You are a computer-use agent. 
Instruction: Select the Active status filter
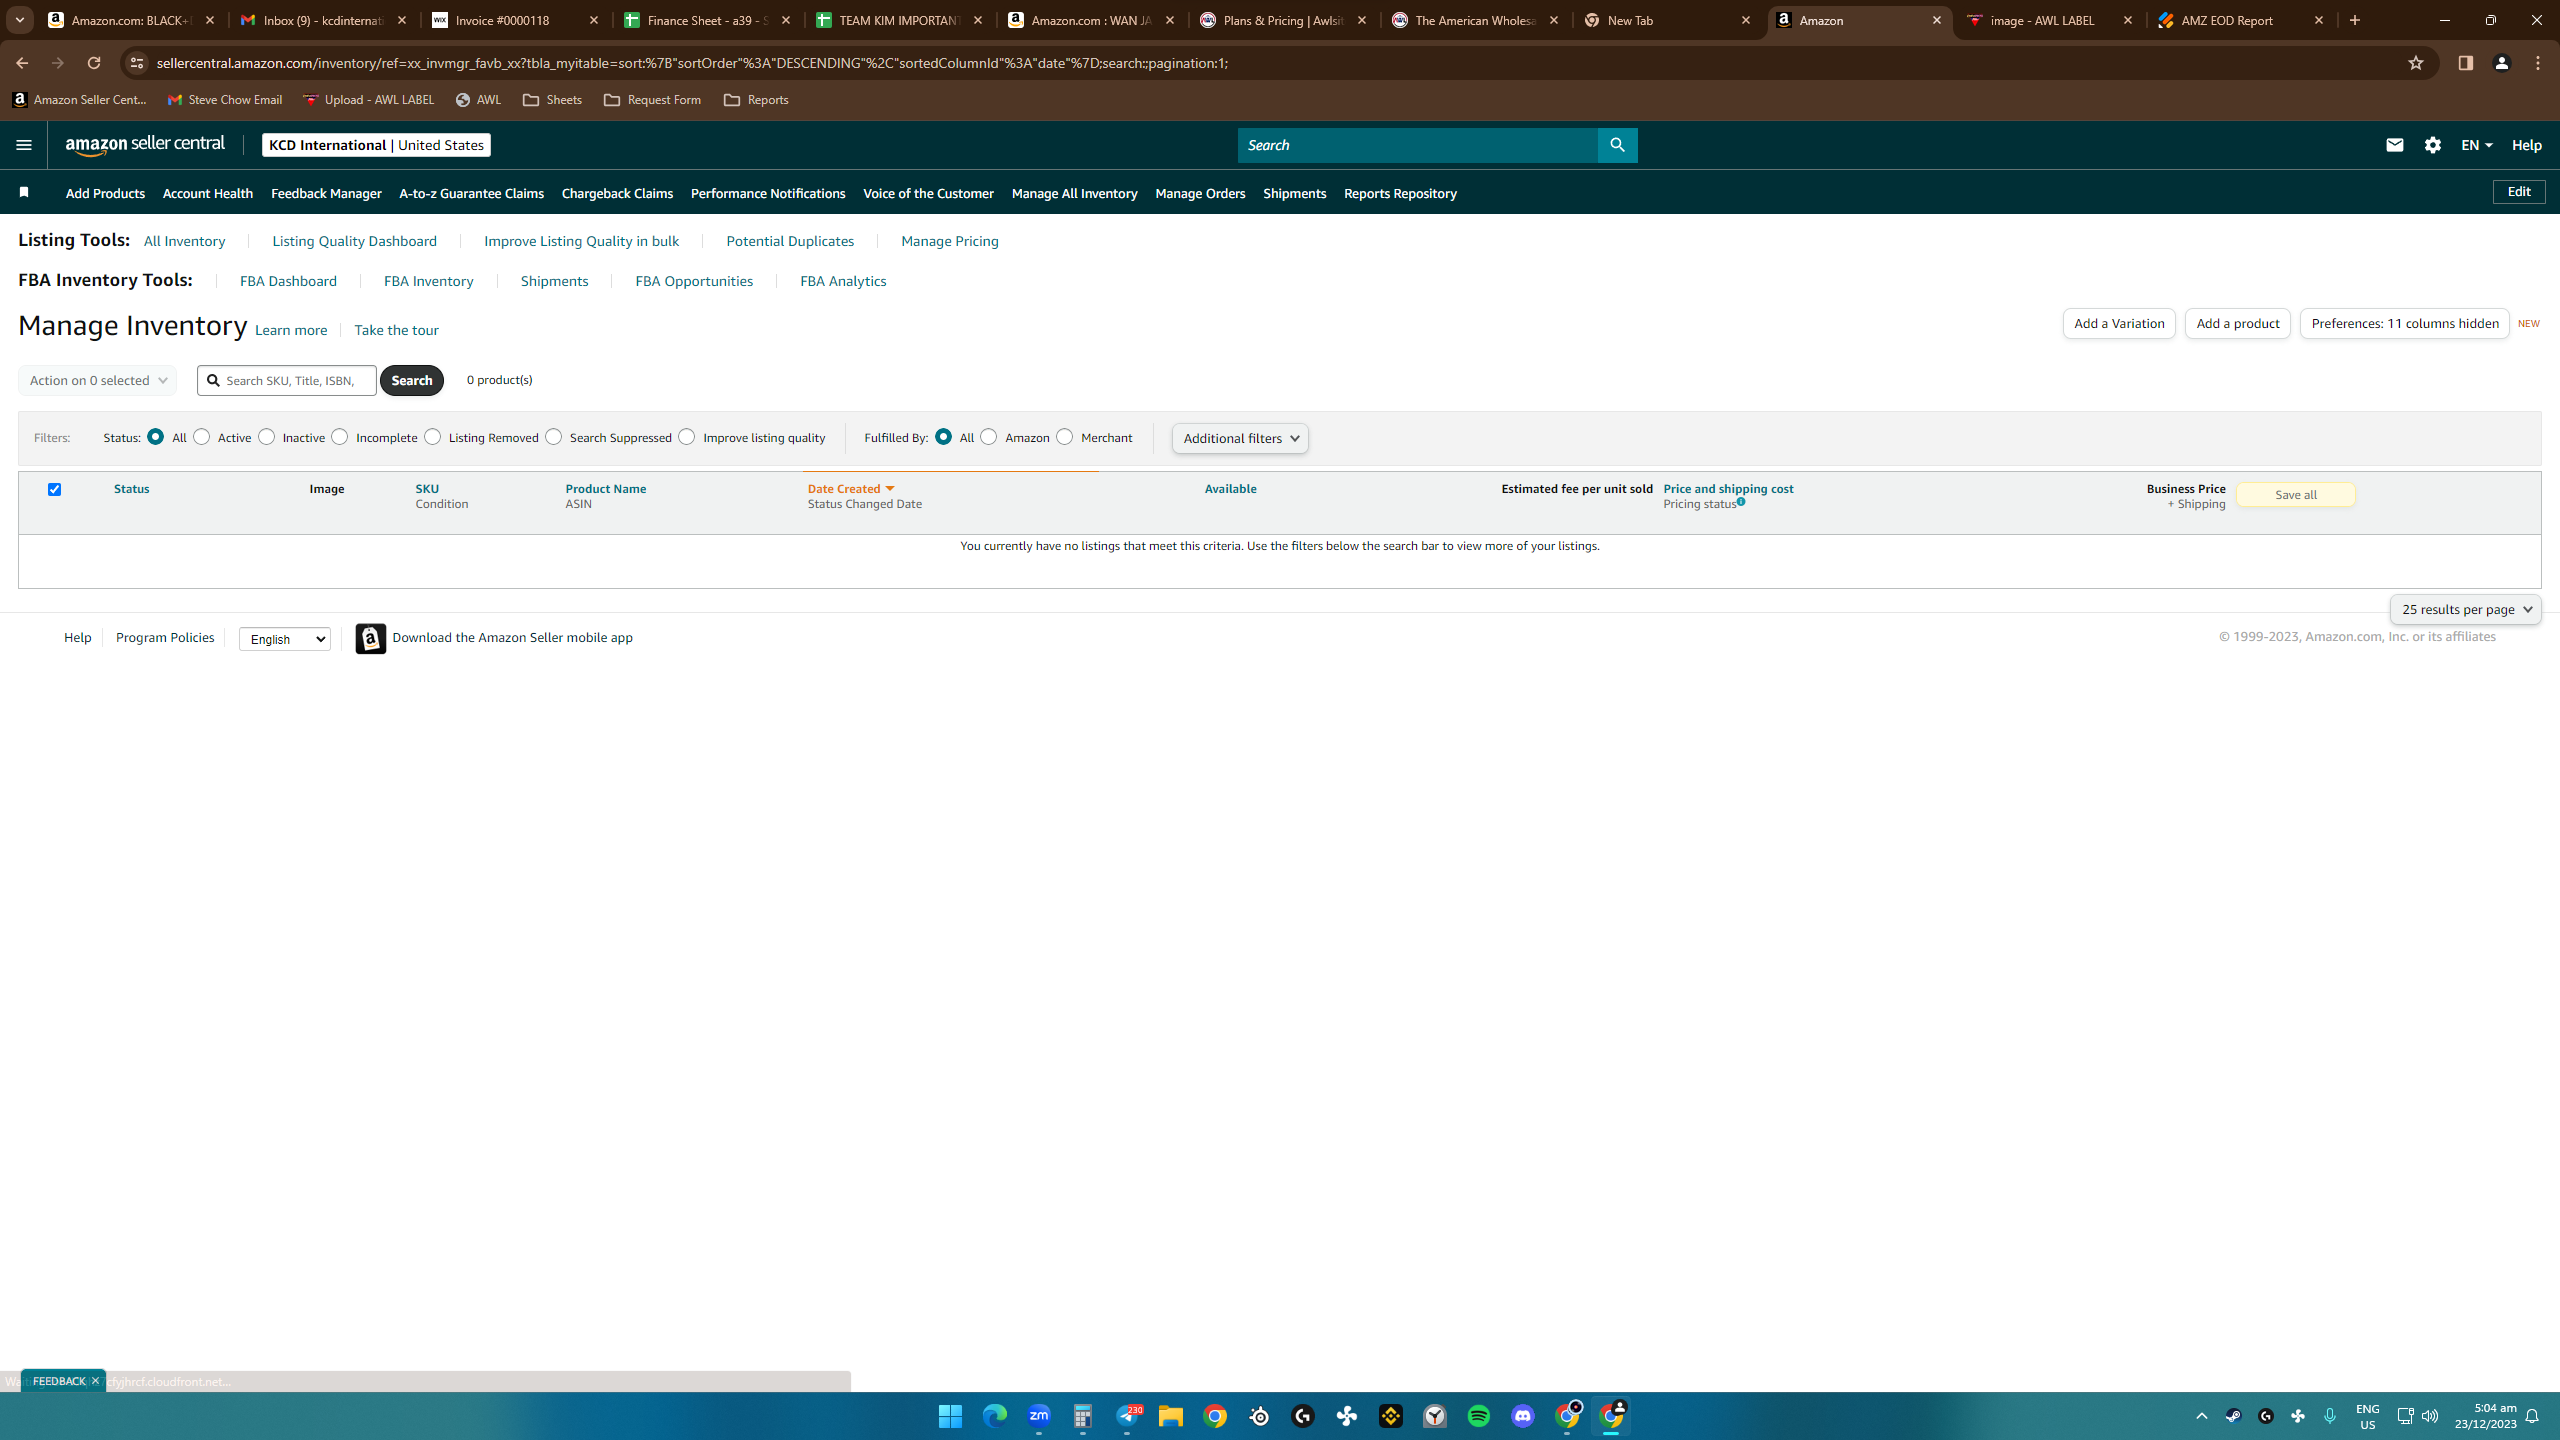click(x=202, y=437)
